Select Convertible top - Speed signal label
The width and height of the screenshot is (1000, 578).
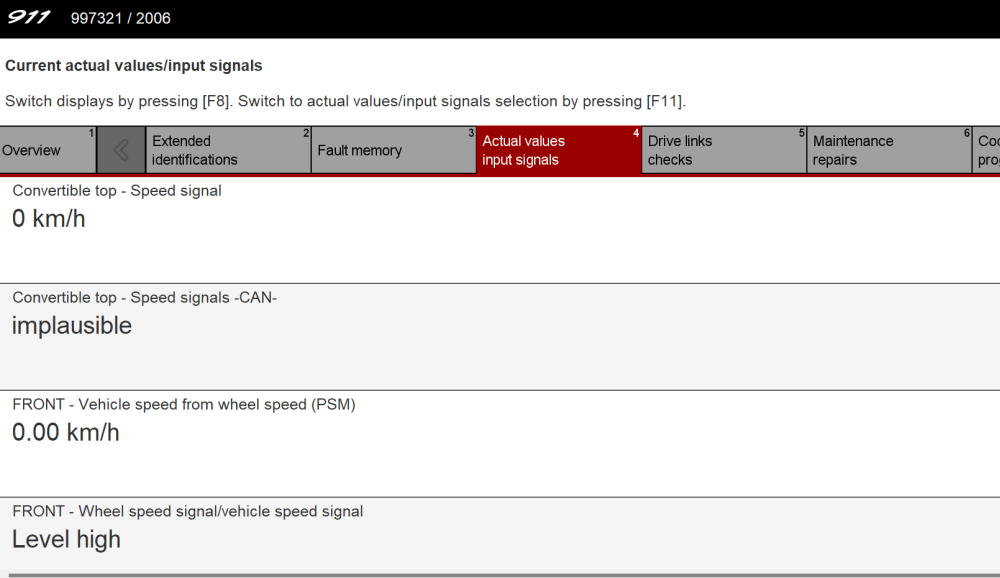click(x=117, y=190)
